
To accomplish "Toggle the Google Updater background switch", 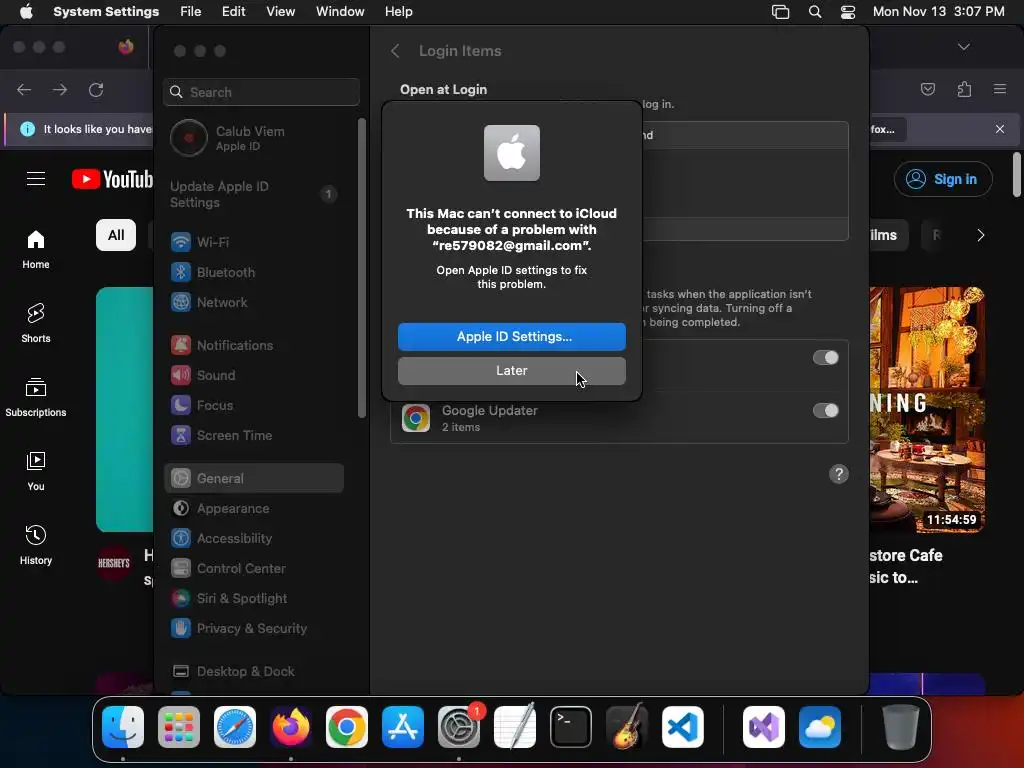I will [825, 410].
